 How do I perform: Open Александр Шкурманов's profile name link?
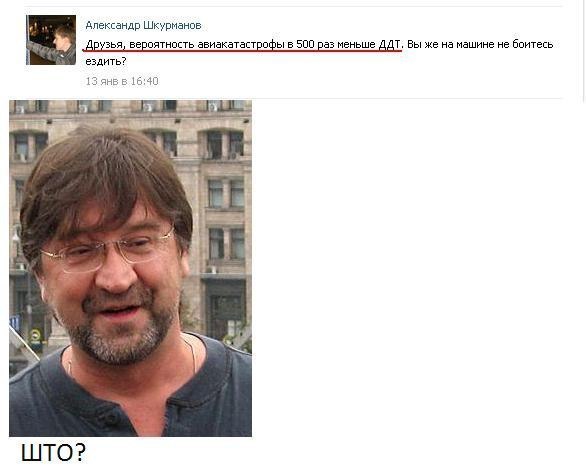point(143,25)
